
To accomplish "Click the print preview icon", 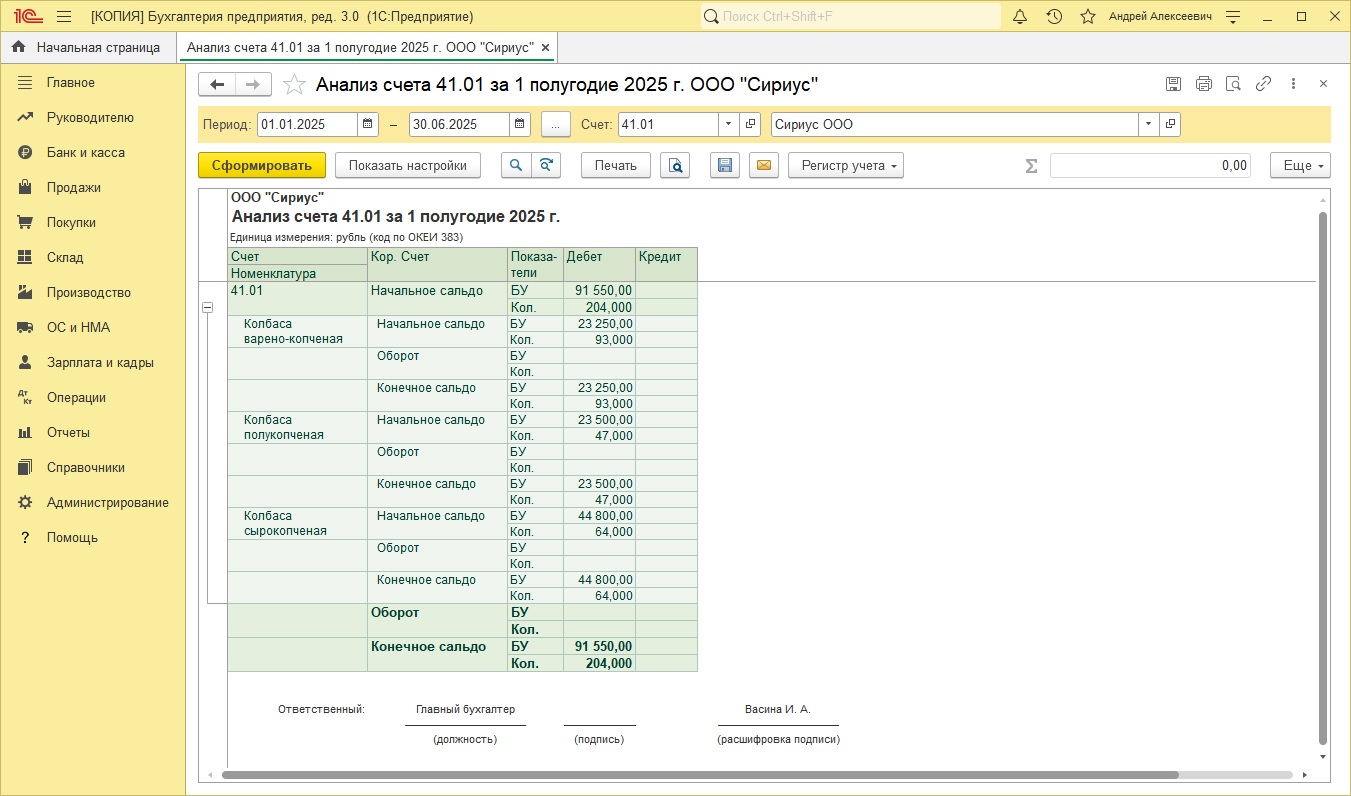I will pyautogui.click(x=675, y=166).
